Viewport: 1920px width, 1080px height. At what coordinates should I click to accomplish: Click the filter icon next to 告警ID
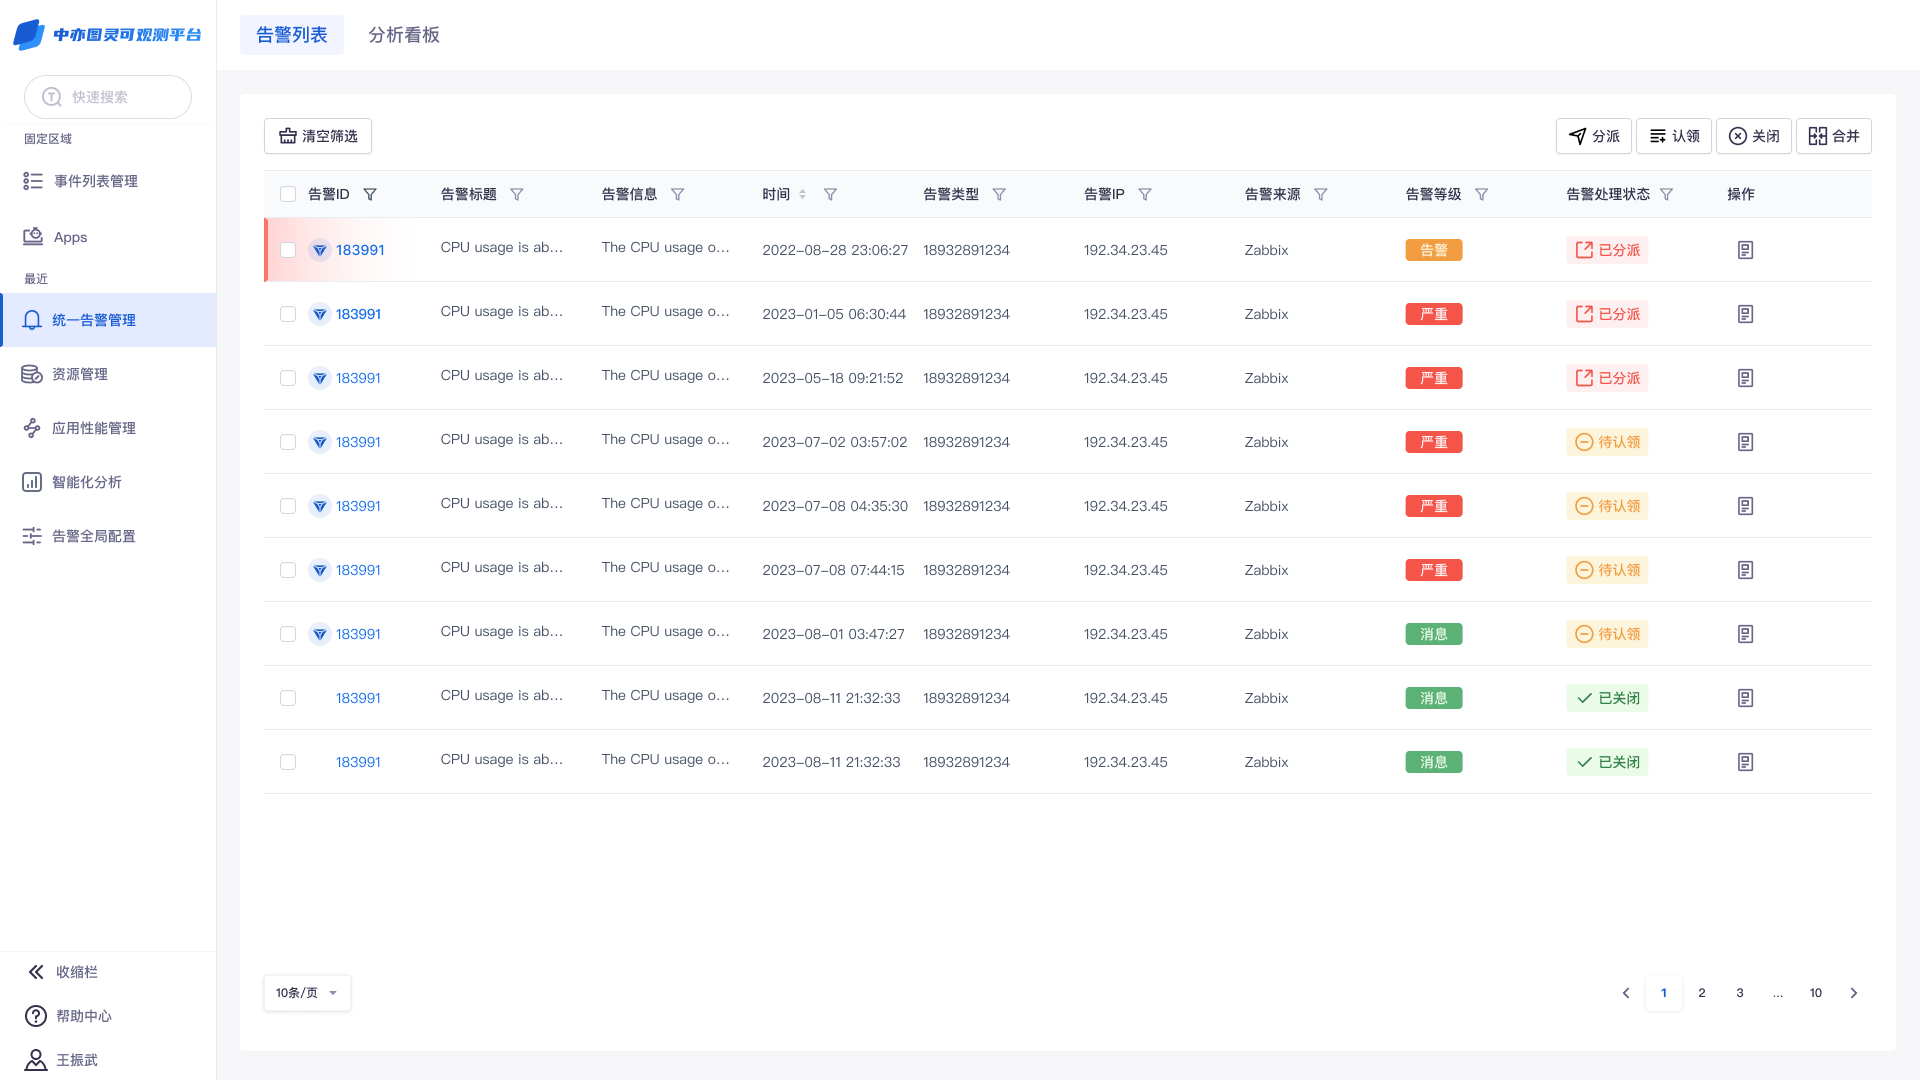click(x=370, y=194)
